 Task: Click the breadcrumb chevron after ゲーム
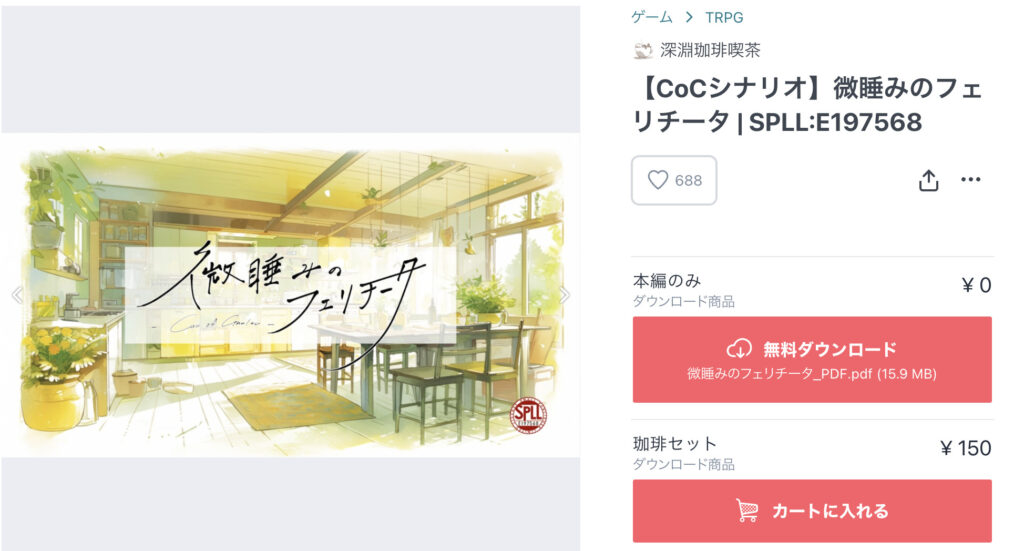click(689, 18)
